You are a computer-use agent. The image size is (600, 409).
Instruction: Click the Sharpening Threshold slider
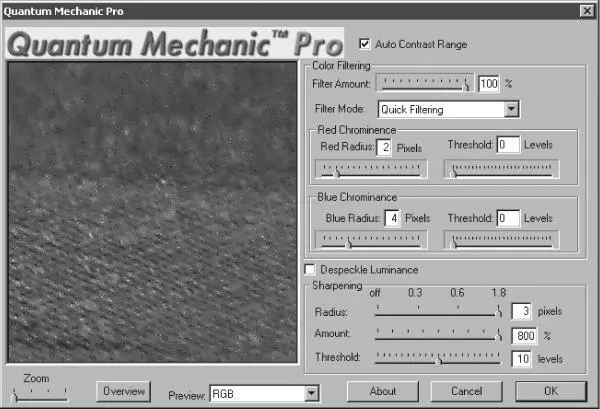(439, 358)
